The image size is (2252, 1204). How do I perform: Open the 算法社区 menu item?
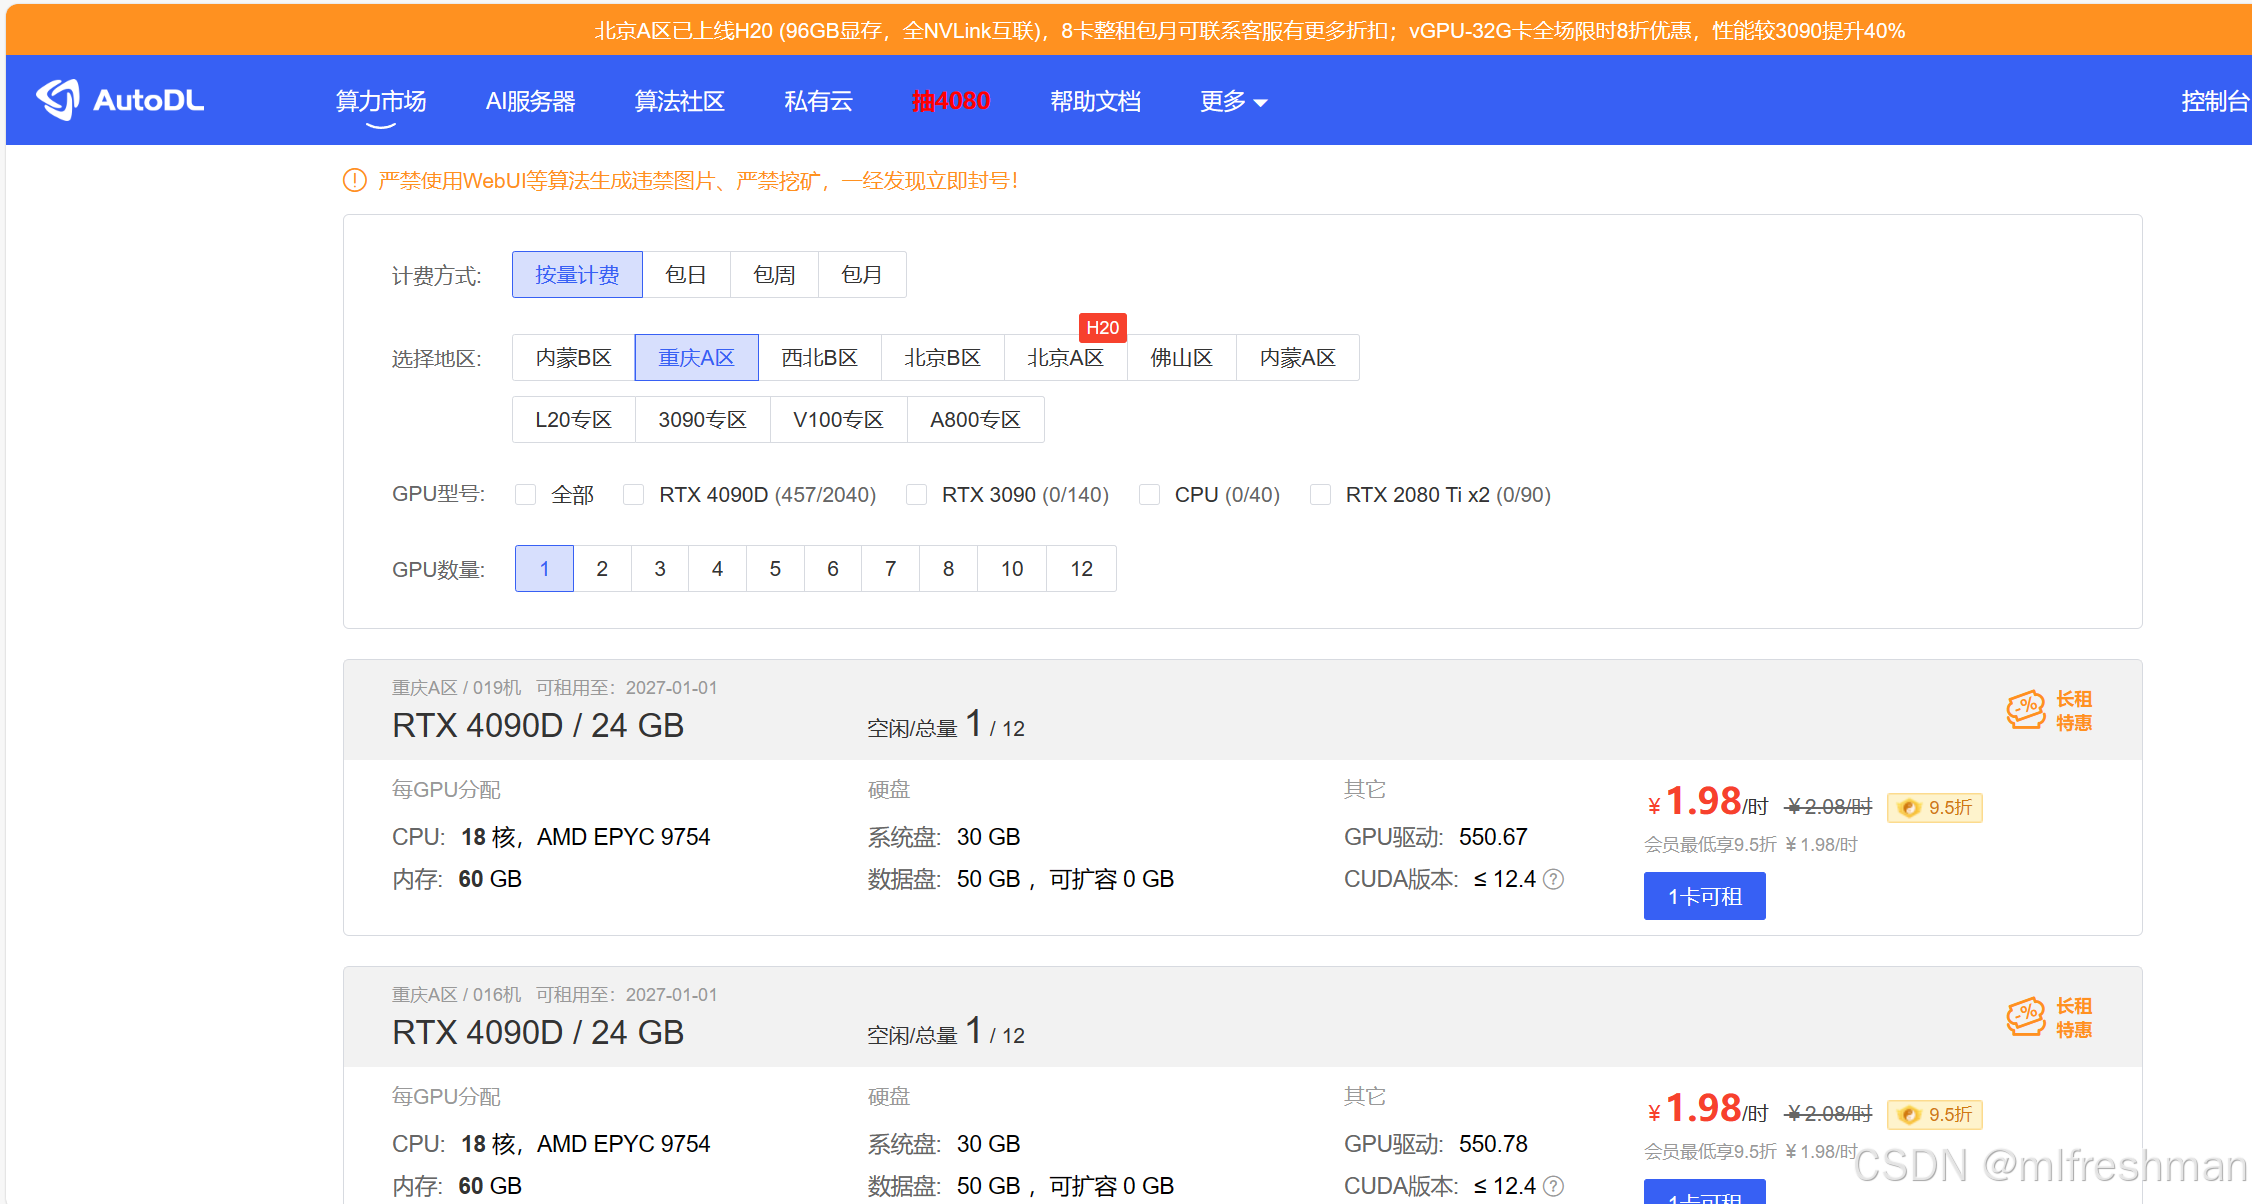[x=679, y=101]
